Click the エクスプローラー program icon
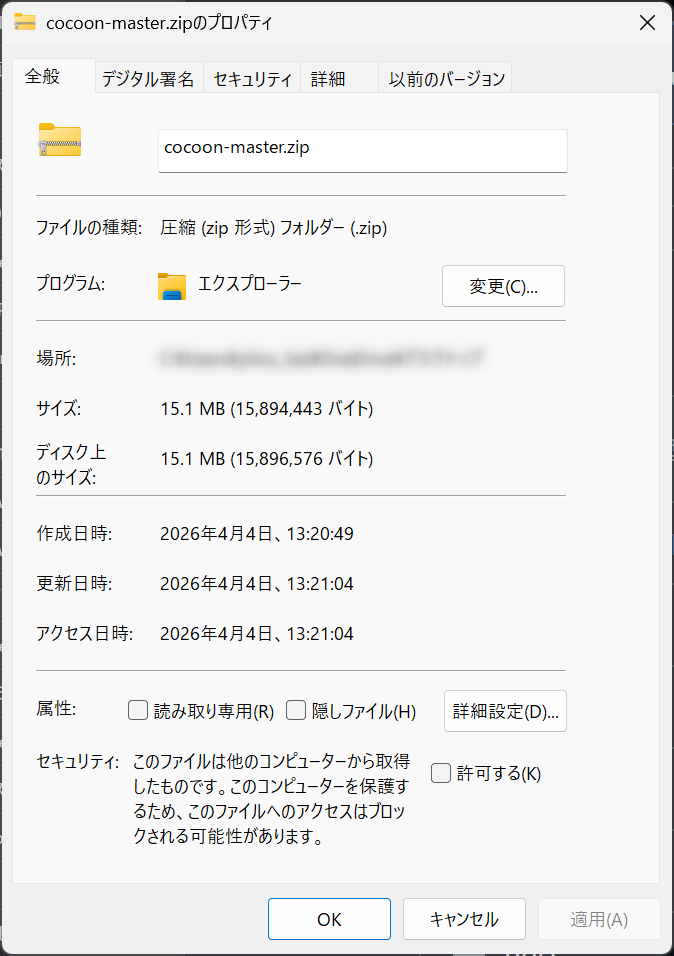Screen dimensions: 674x956 click(x=172, y=286)
